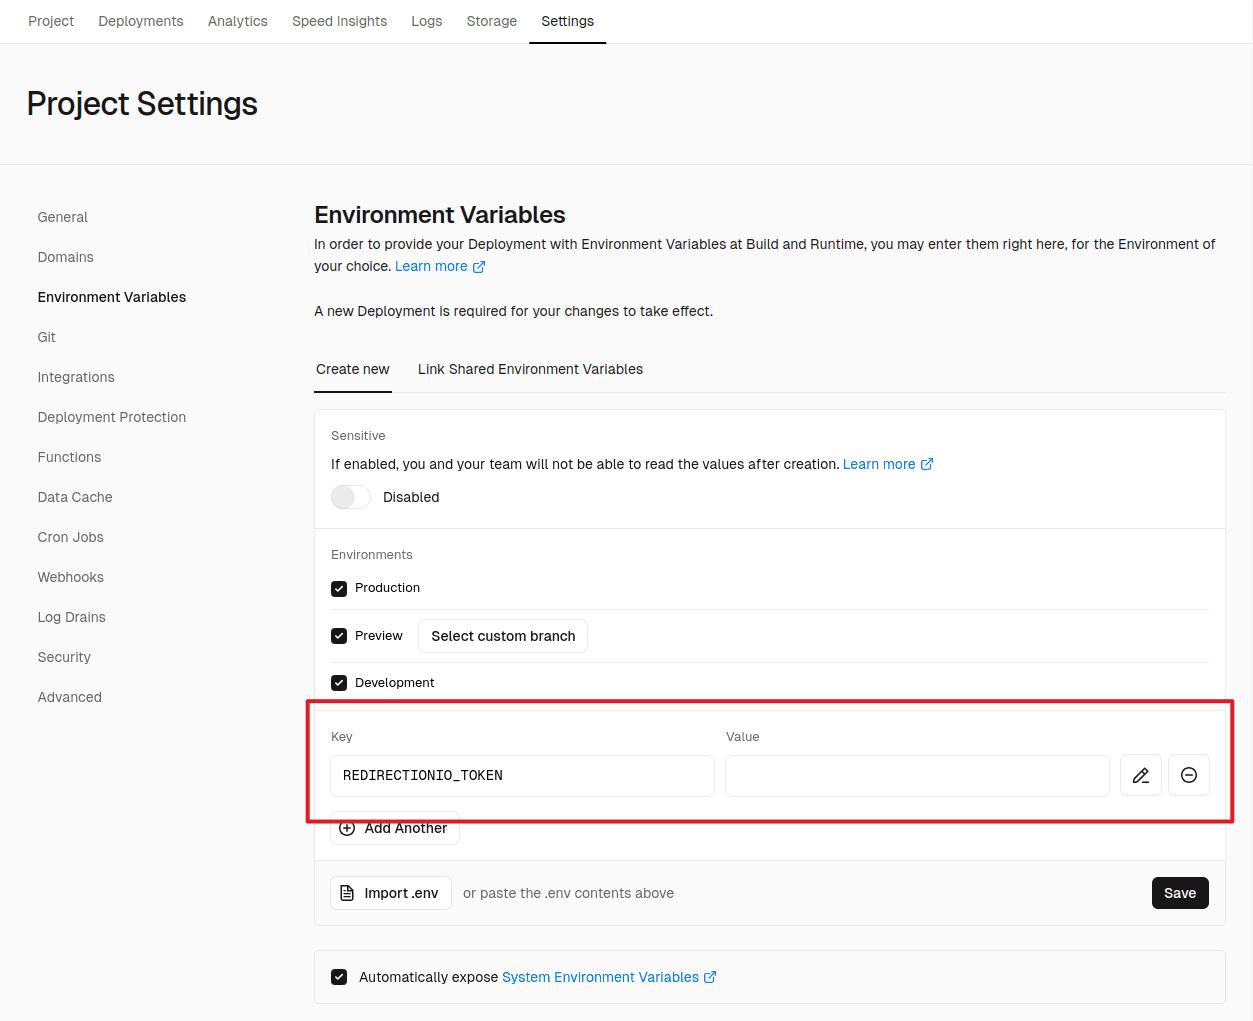Uncheck the Preview environment checkbox
Image resolution: width=1253 pixels, height=1021 pixels.
339,636
